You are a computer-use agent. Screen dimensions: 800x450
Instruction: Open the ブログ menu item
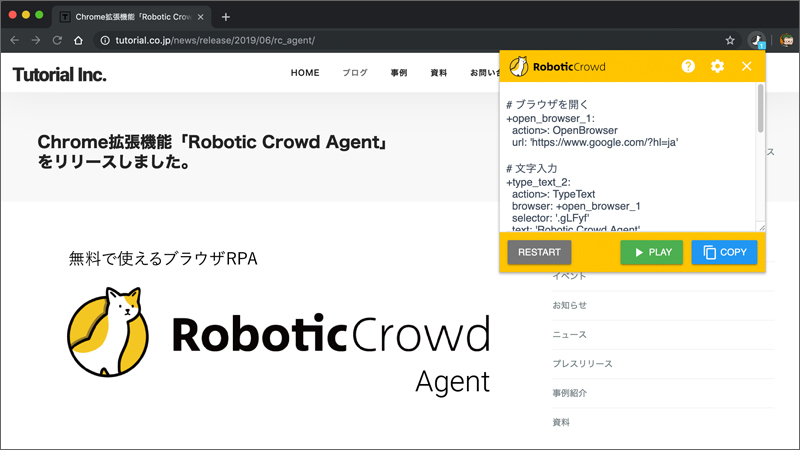pyautogui.click(x=355, y=73)
